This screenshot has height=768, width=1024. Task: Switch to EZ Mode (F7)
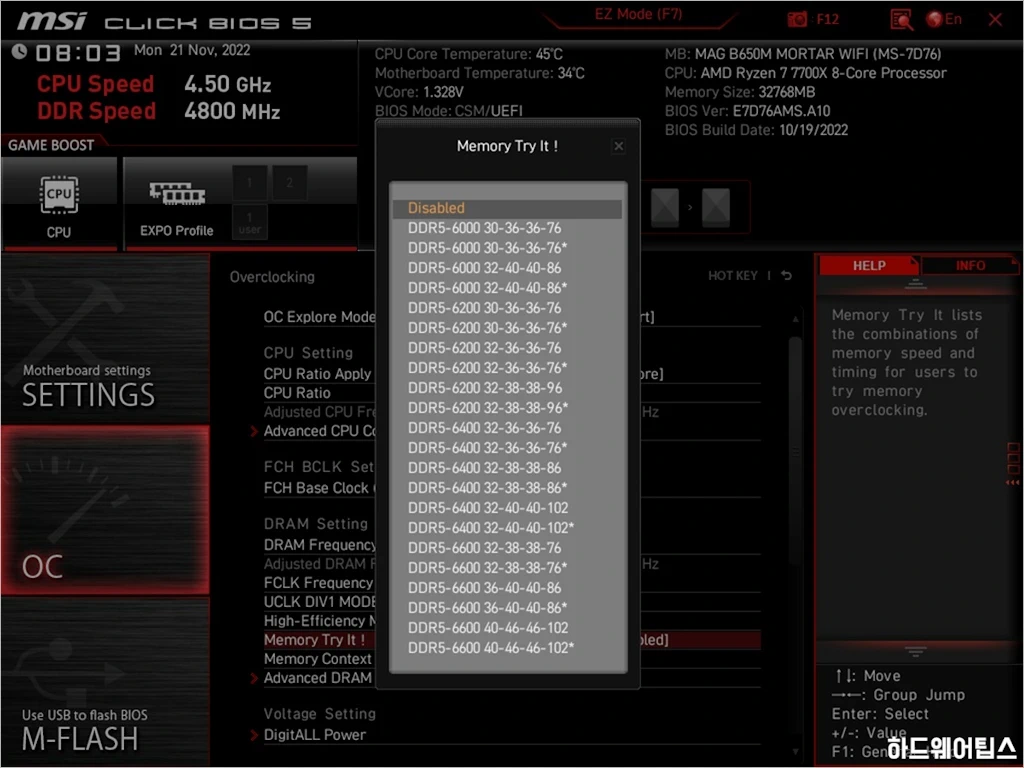pos(638,14)
